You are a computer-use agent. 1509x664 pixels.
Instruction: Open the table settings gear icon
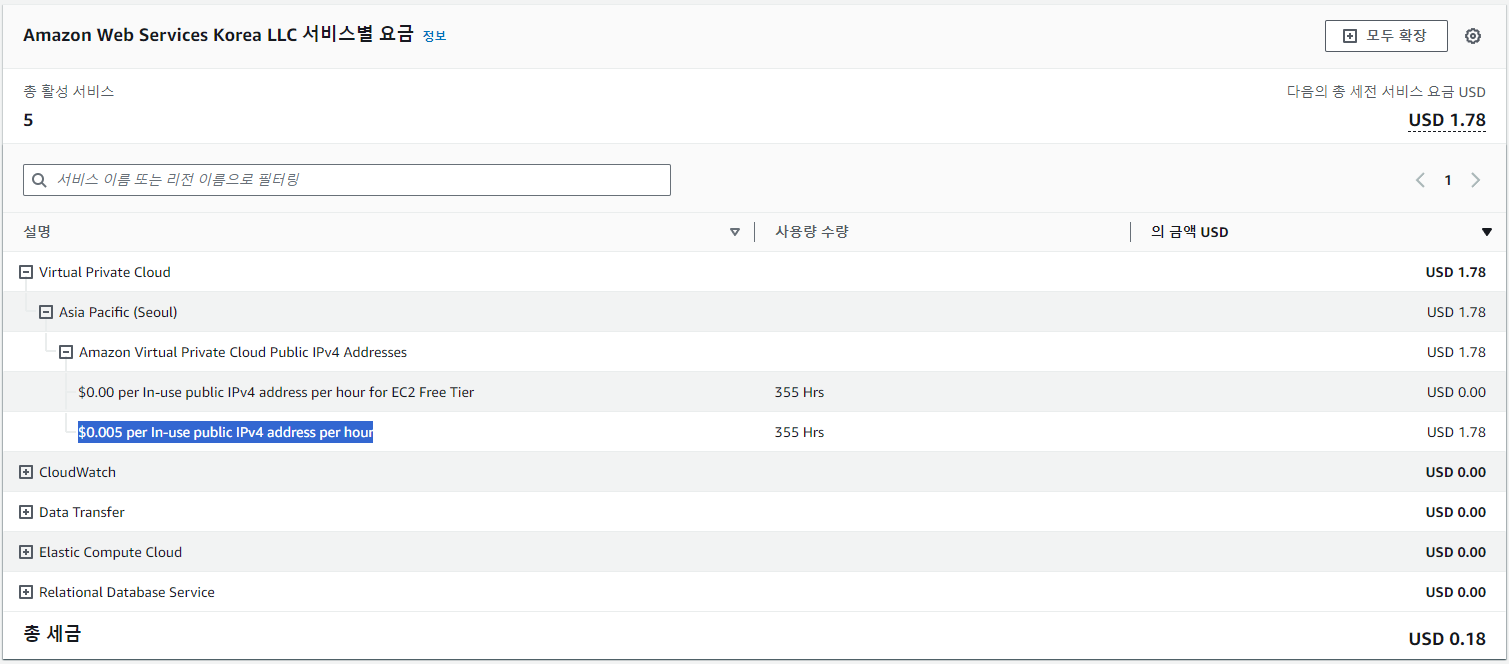point(1472,36)
